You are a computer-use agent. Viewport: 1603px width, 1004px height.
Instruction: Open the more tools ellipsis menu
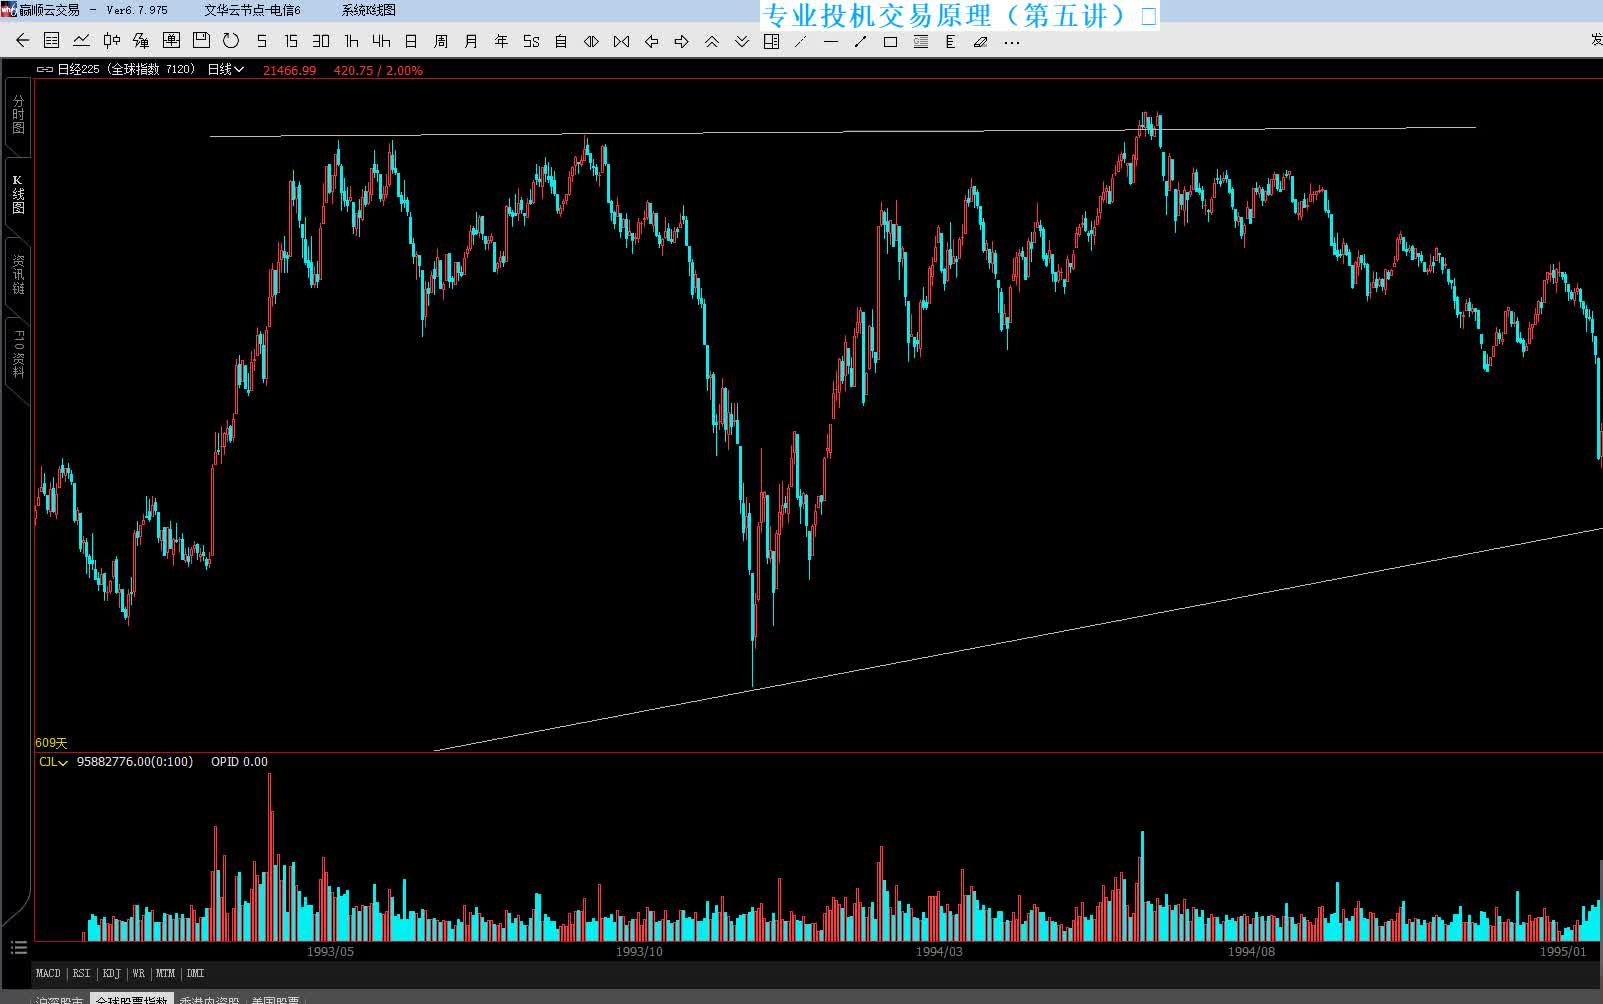click(x=1012, y=42)
